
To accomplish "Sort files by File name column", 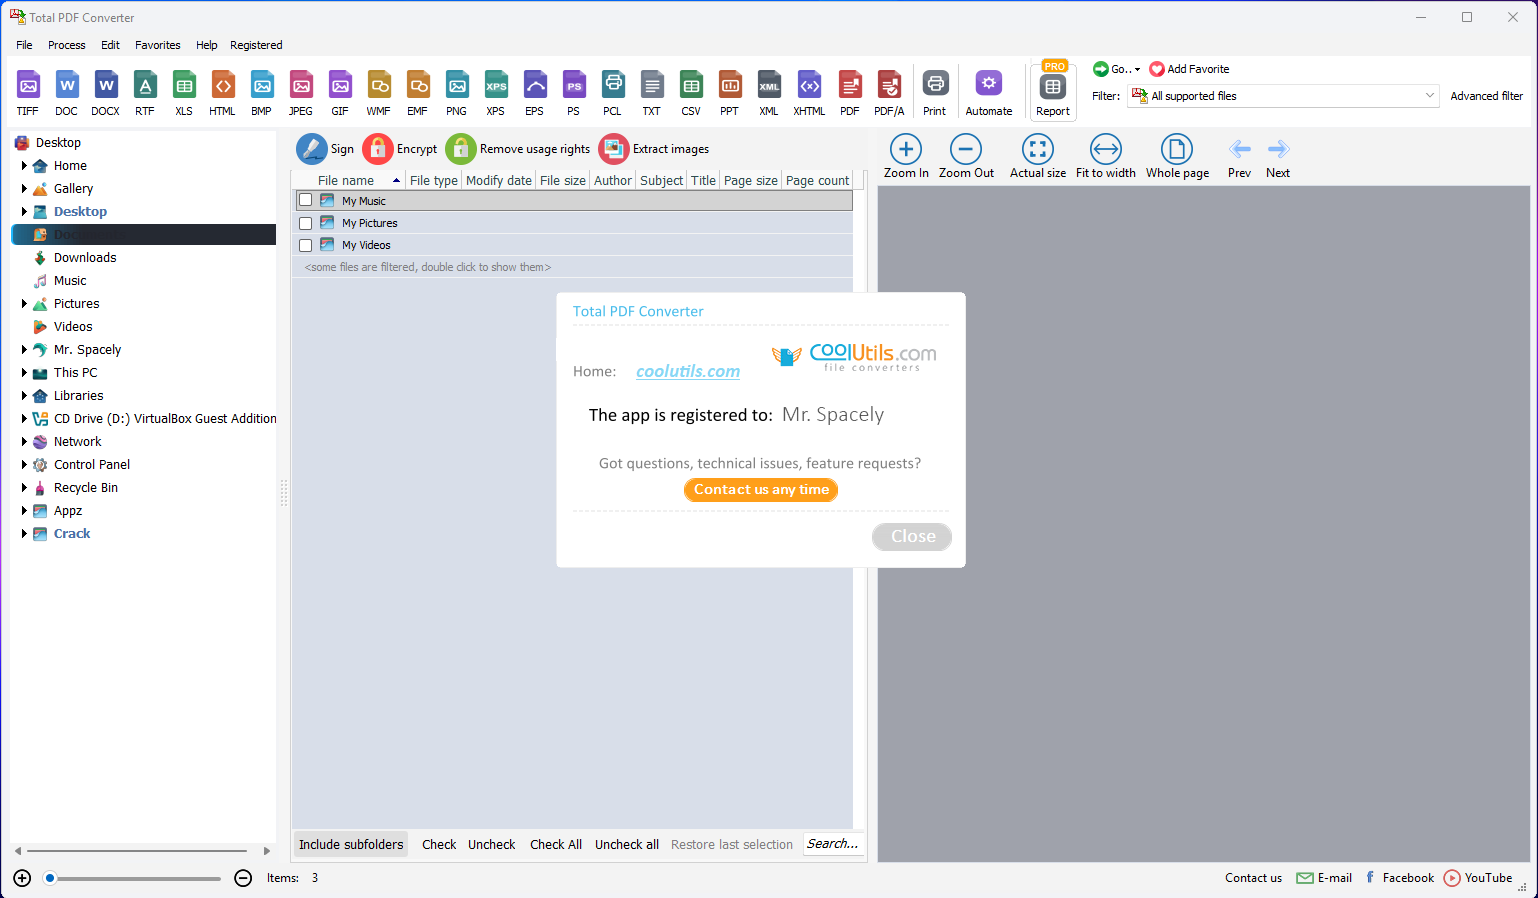I will (346, 181).
